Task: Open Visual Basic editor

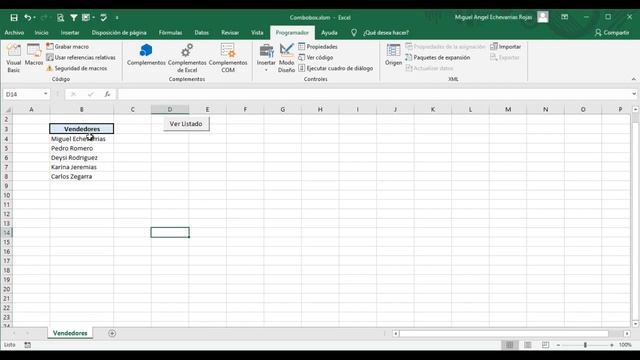Action: 13,58
